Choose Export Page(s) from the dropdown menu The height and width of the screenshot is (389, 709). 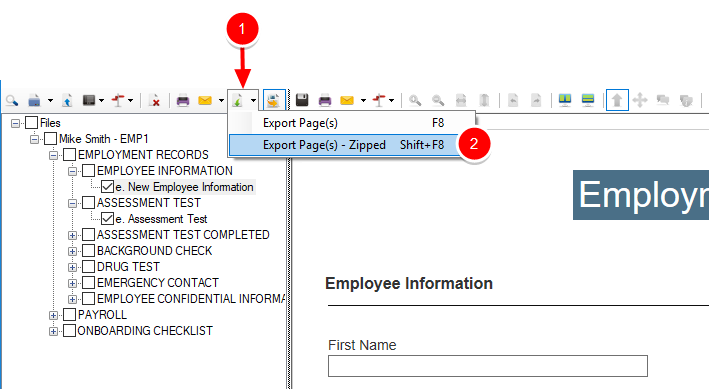(352, 123)
